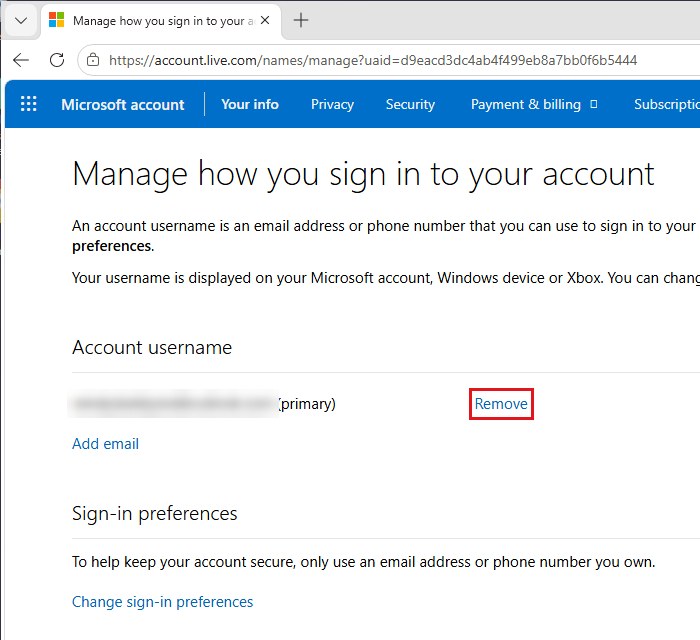Click the Sign-in preferences heading
The width and height of the screenshot is (700, 640).
(154, 513)
